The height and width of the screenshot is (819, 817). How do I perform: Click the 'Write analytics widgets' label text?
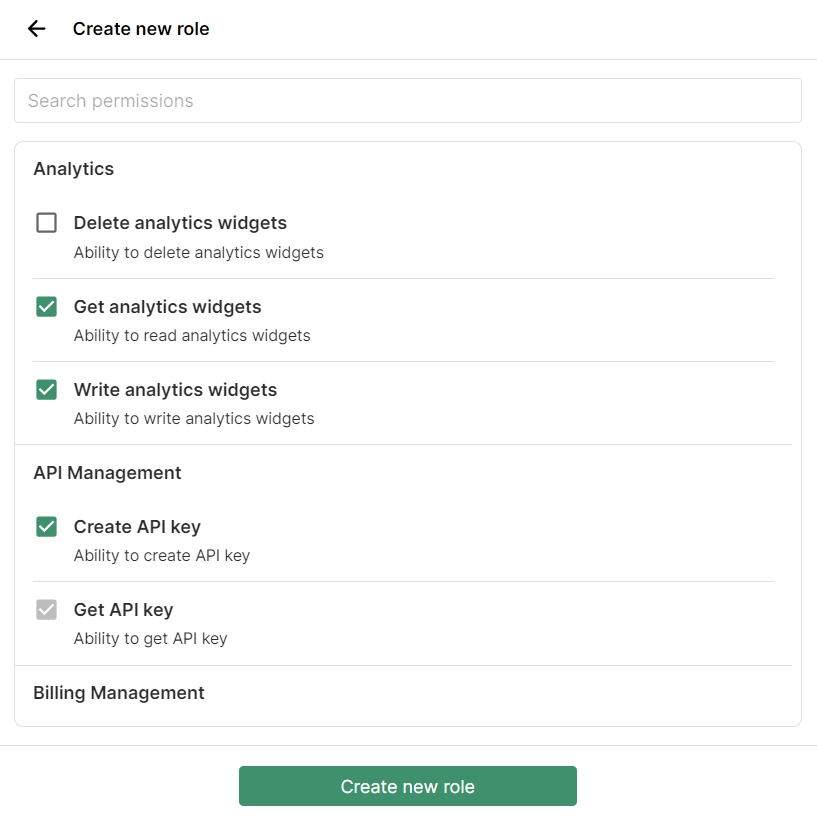[175, 390]
